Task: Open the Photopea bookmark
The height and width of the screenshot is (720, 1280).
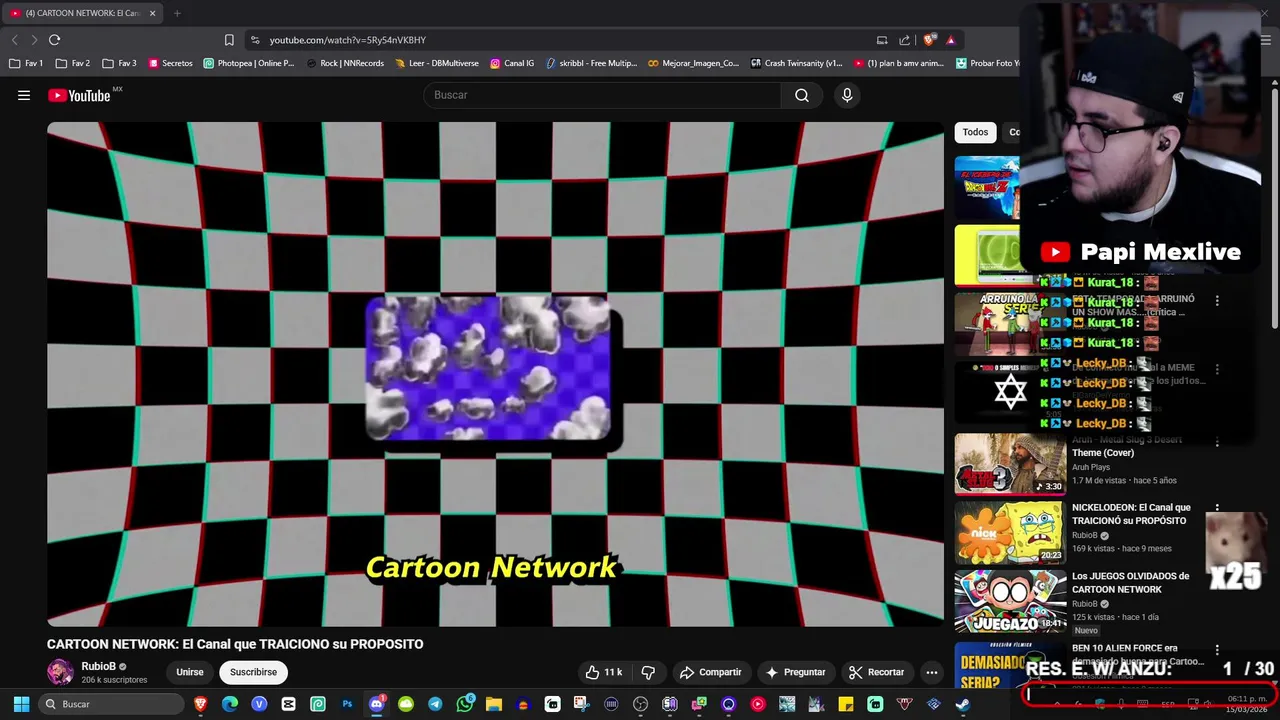Action: point(249,63)
